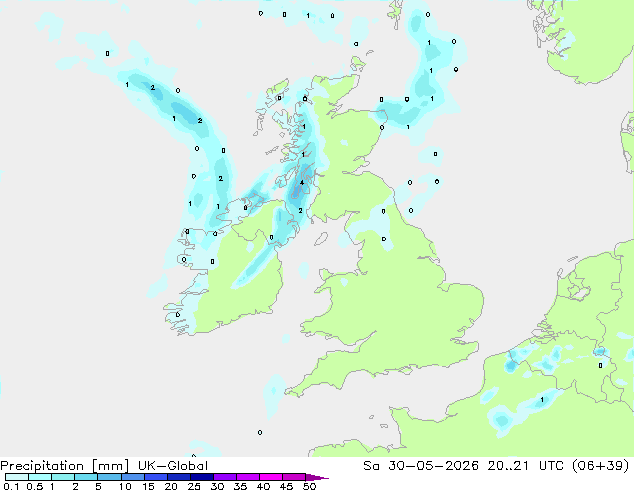Select the navy legend swatch between 25 and 30
The width and height of the screenshot is (634, 490).
pos(202,477)
